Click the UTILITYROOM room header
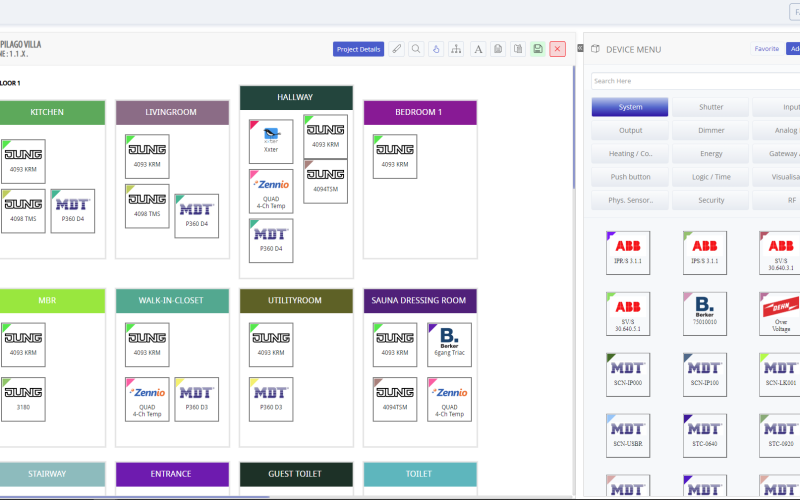The height and width of the screenshot is (500, 800). (x=296, y=301)
